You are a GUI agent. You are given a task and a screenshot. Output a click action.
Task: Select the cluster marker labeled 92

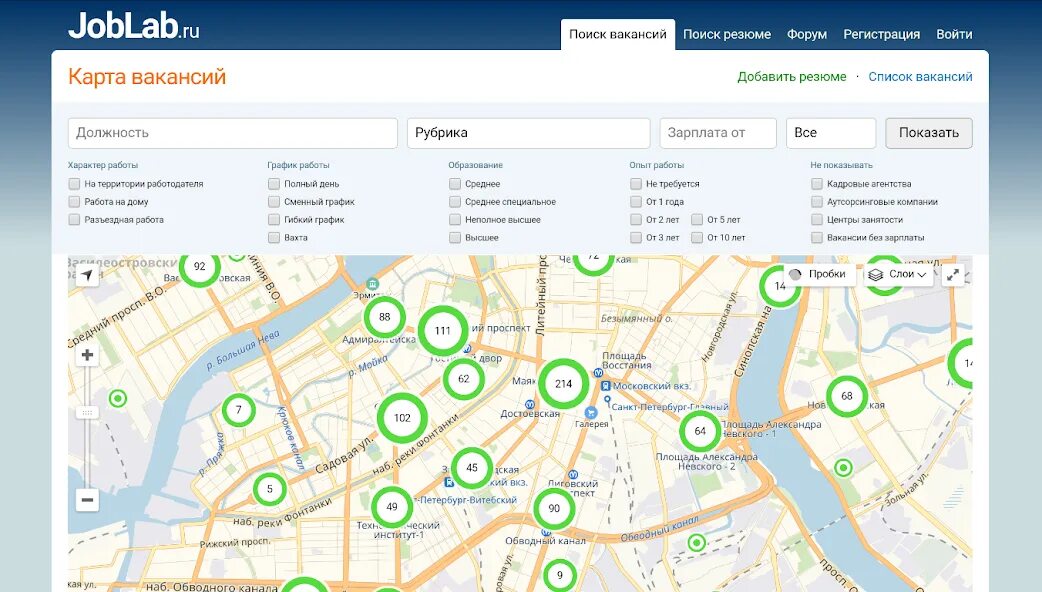coord(199,266)
